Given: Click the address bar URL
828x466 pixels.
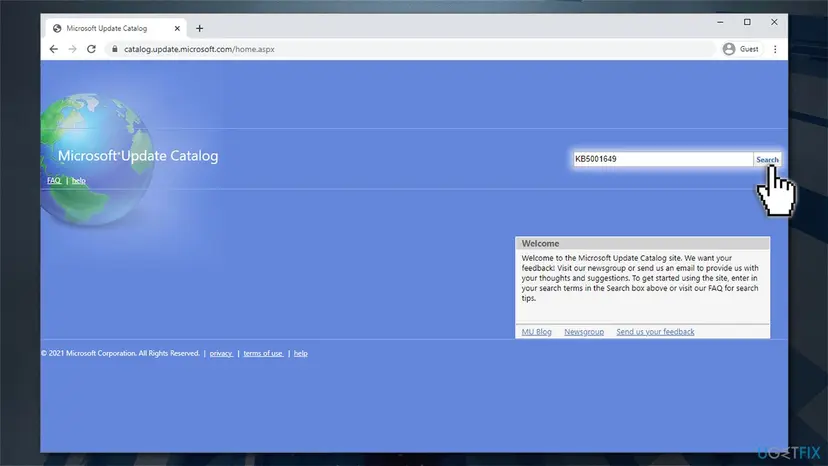Looking at the screenshot, I should tap(199, 49).
